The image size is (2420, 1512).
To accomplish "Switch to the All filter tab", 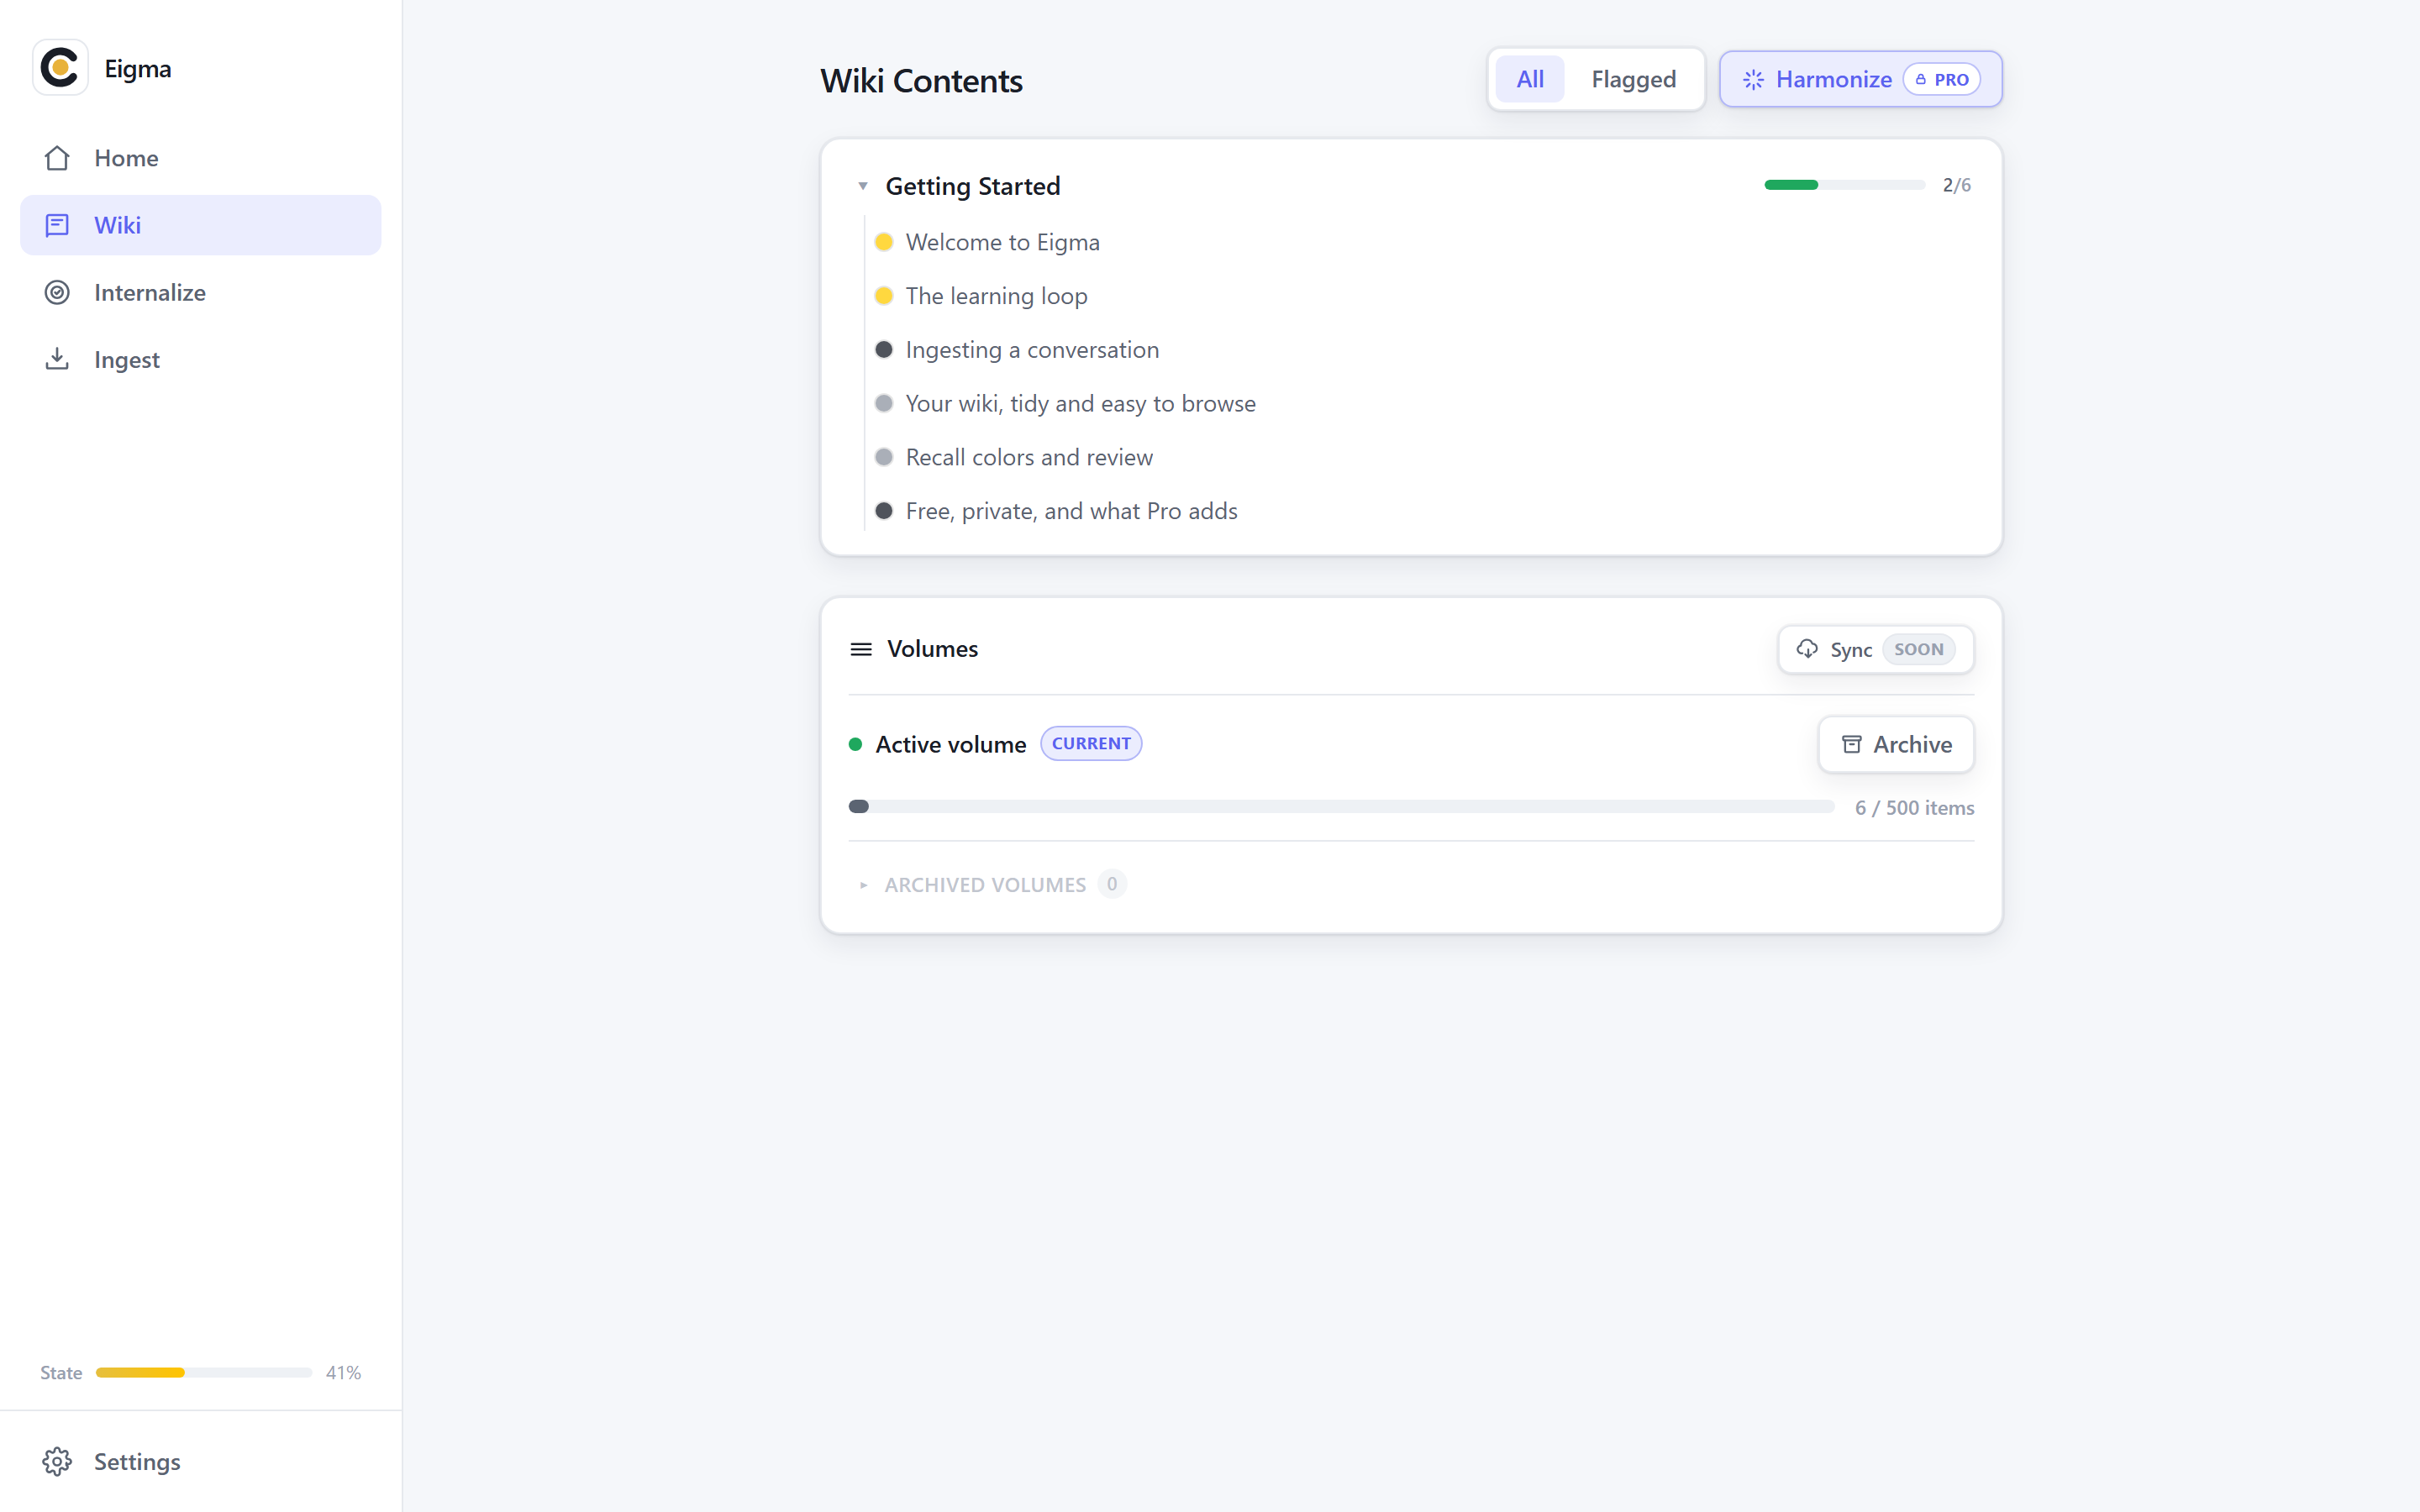I will tap(1530, 79).
